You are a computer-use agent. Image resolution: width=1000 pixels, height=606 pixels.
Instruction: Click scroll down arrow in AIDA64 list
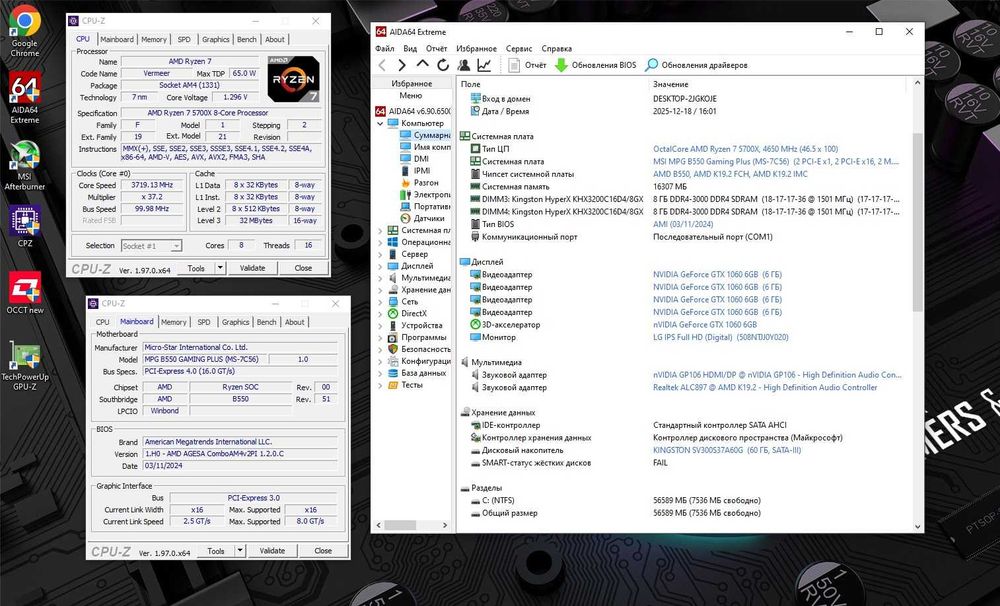point(917,526)
